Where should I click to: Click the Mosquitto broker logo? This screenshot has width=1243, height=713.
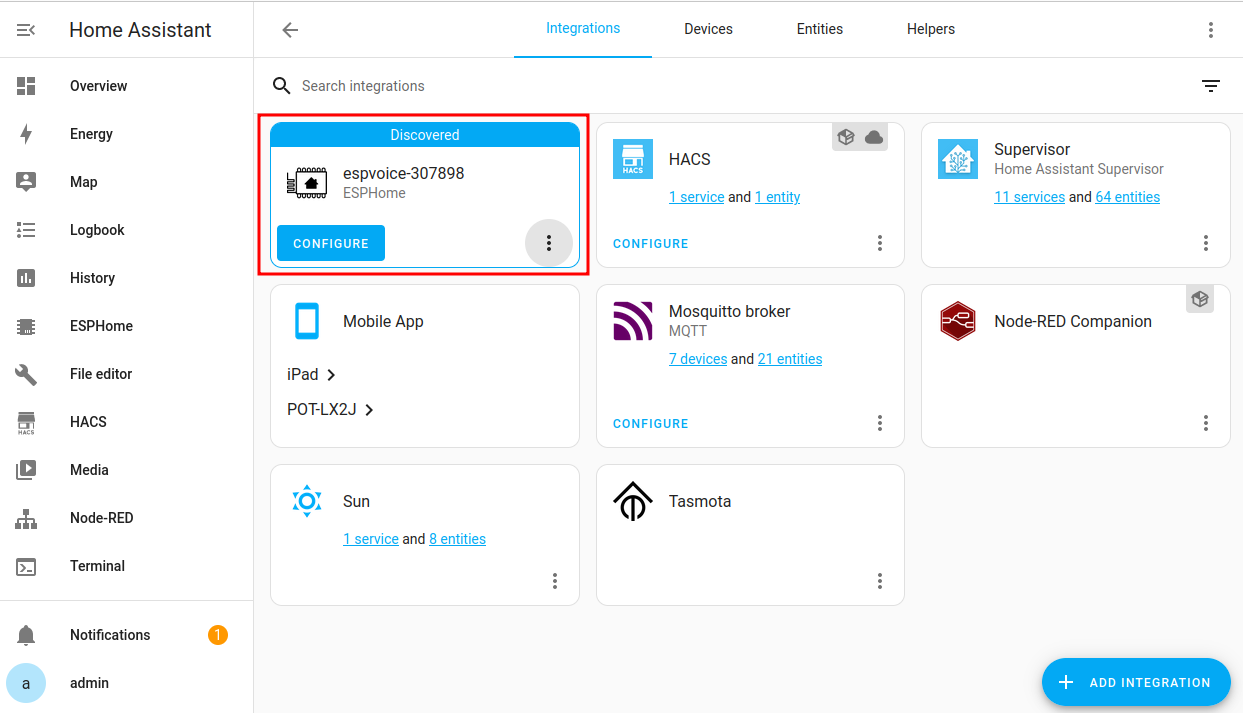pos(633,321)
